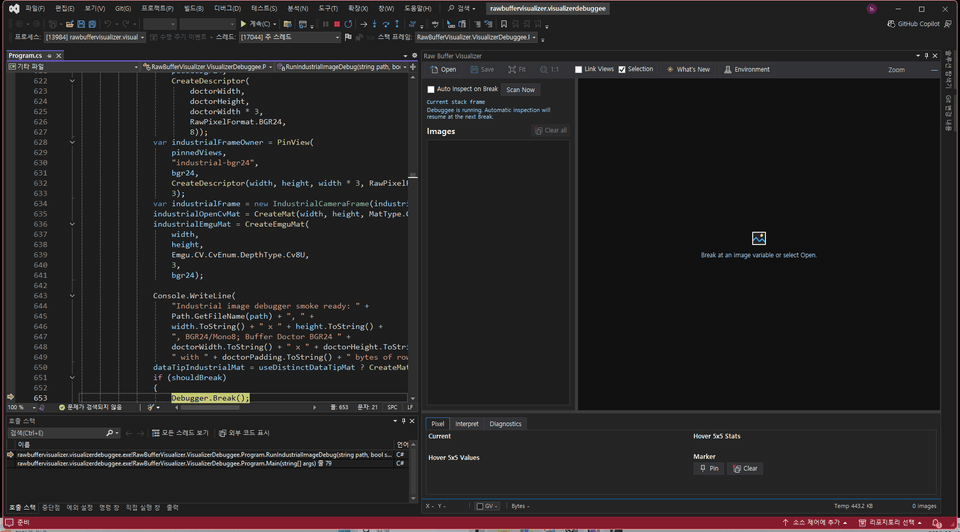
Task: Open the 디버그(D) menu
Action: (227, 9)
